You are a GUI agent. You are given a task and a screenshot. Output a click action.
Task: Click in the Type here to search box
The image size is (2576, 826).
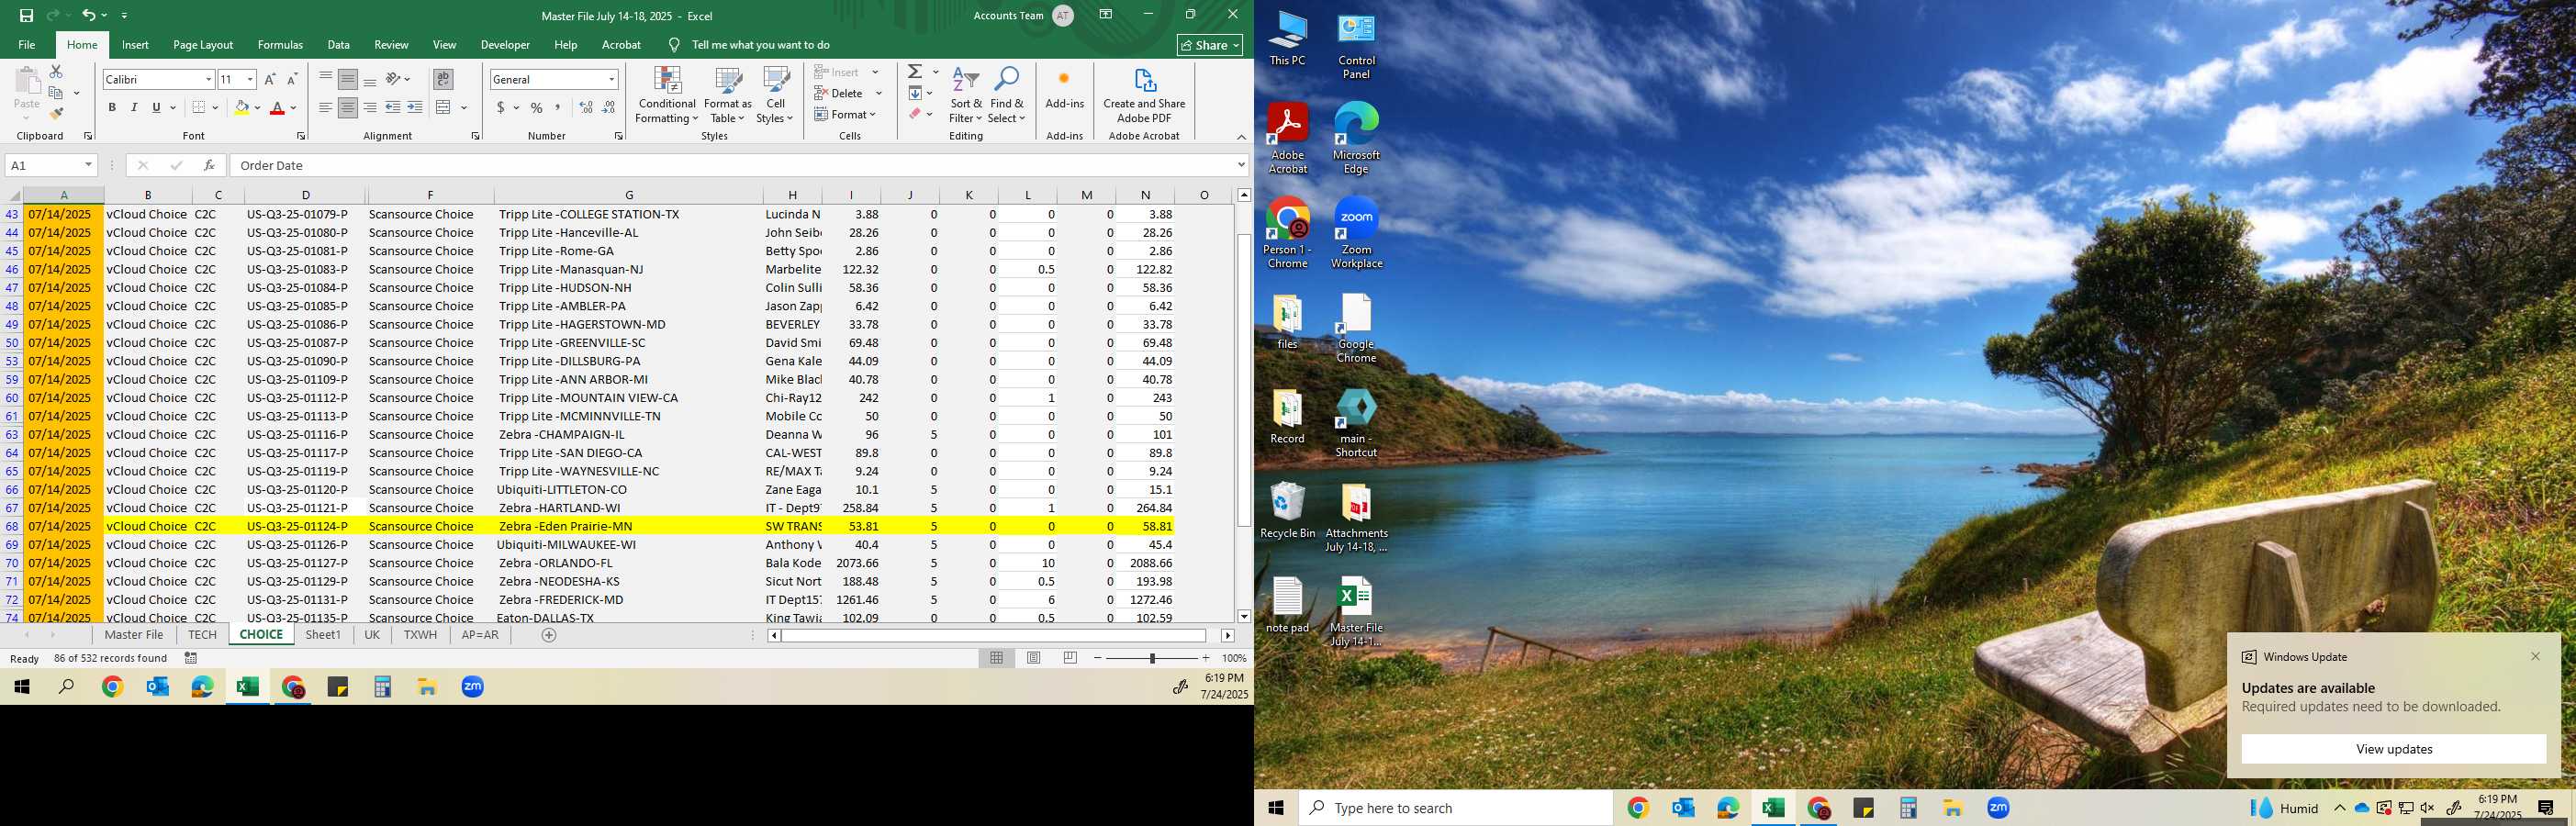1455,808
